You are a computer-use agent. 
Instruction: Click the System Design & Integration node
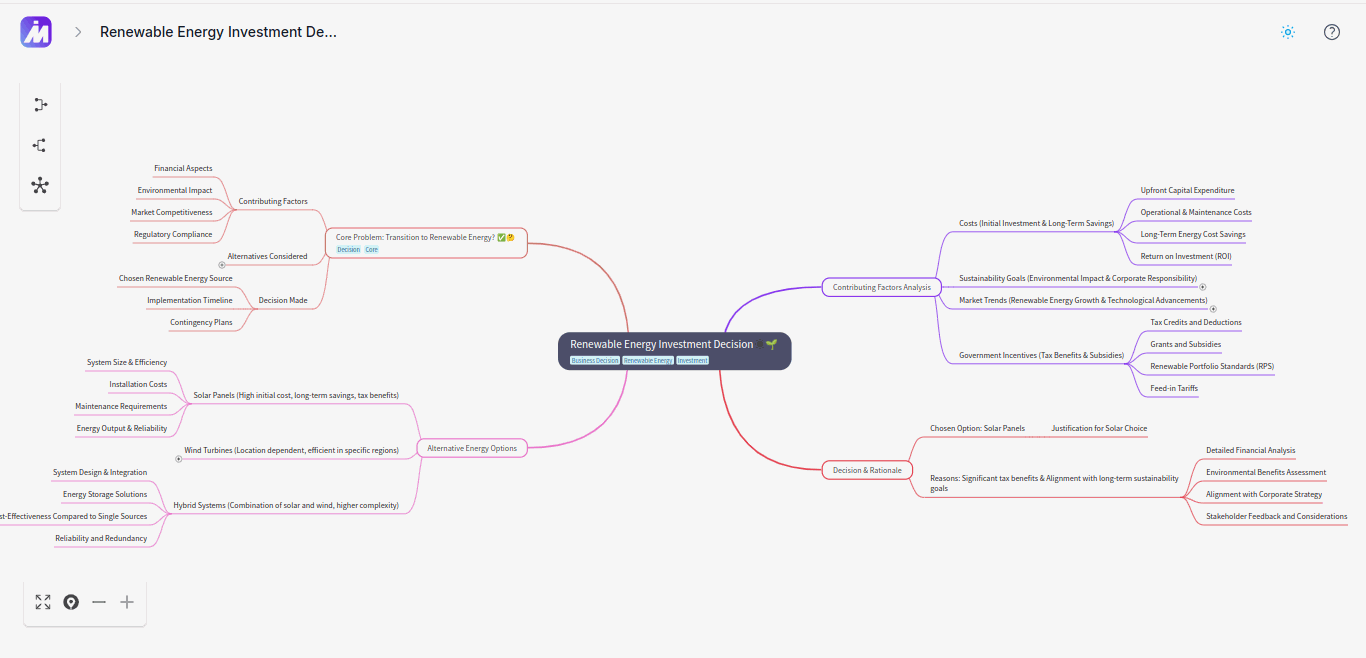point(100,473)
